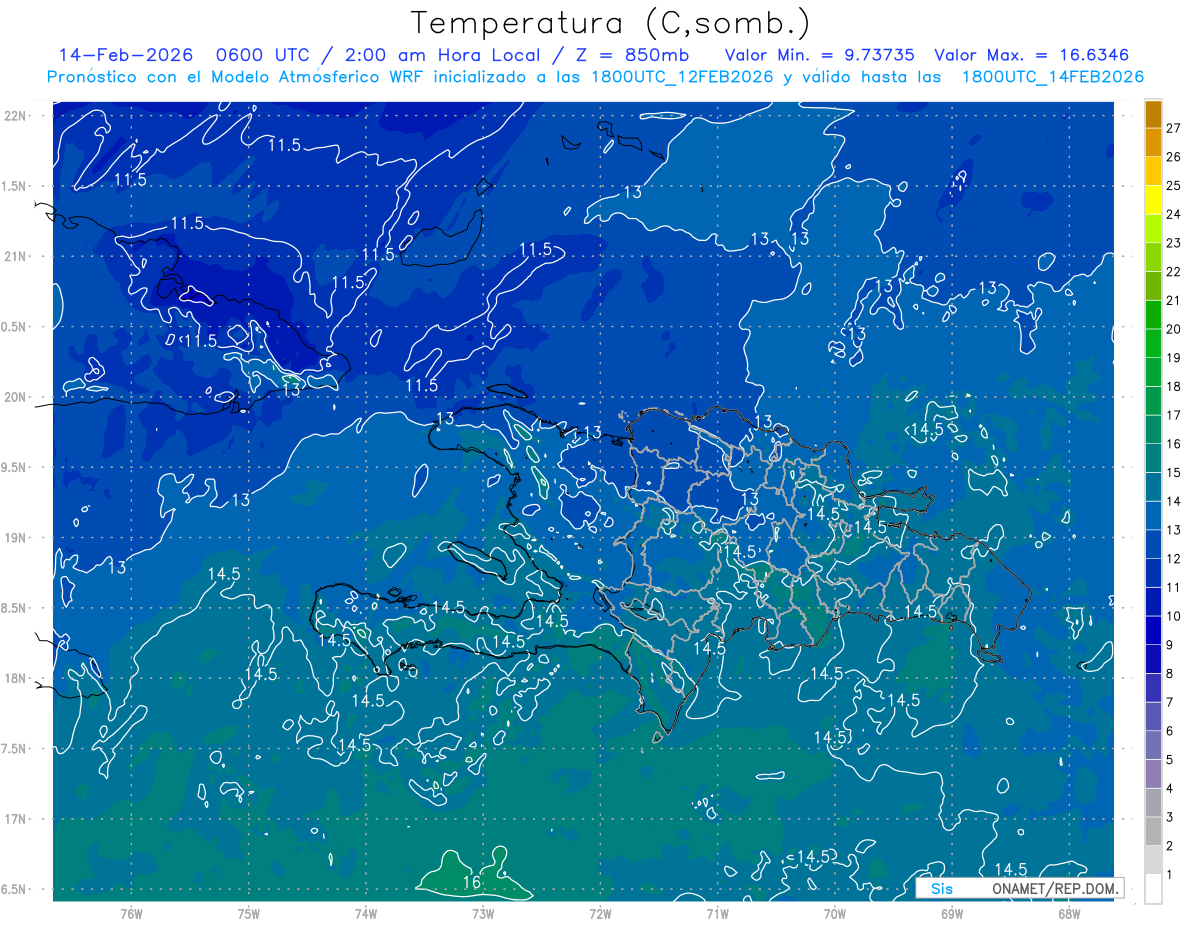Viewport: 1200px width, 927px height.
Task: Click the white swatch at the color scale's bottom
Action: pyautogui.click(x=1153, y=889)
